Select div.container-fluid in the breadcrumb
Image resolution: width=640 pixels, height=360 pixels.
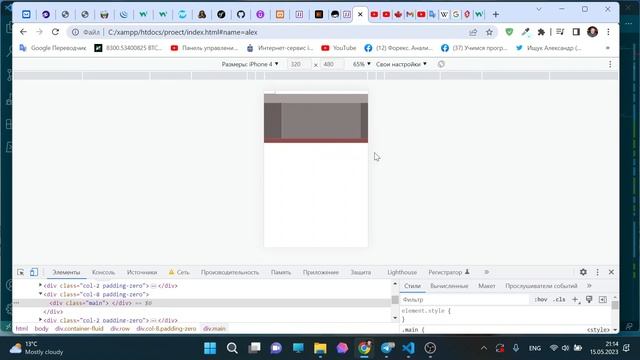coord(79,329)
